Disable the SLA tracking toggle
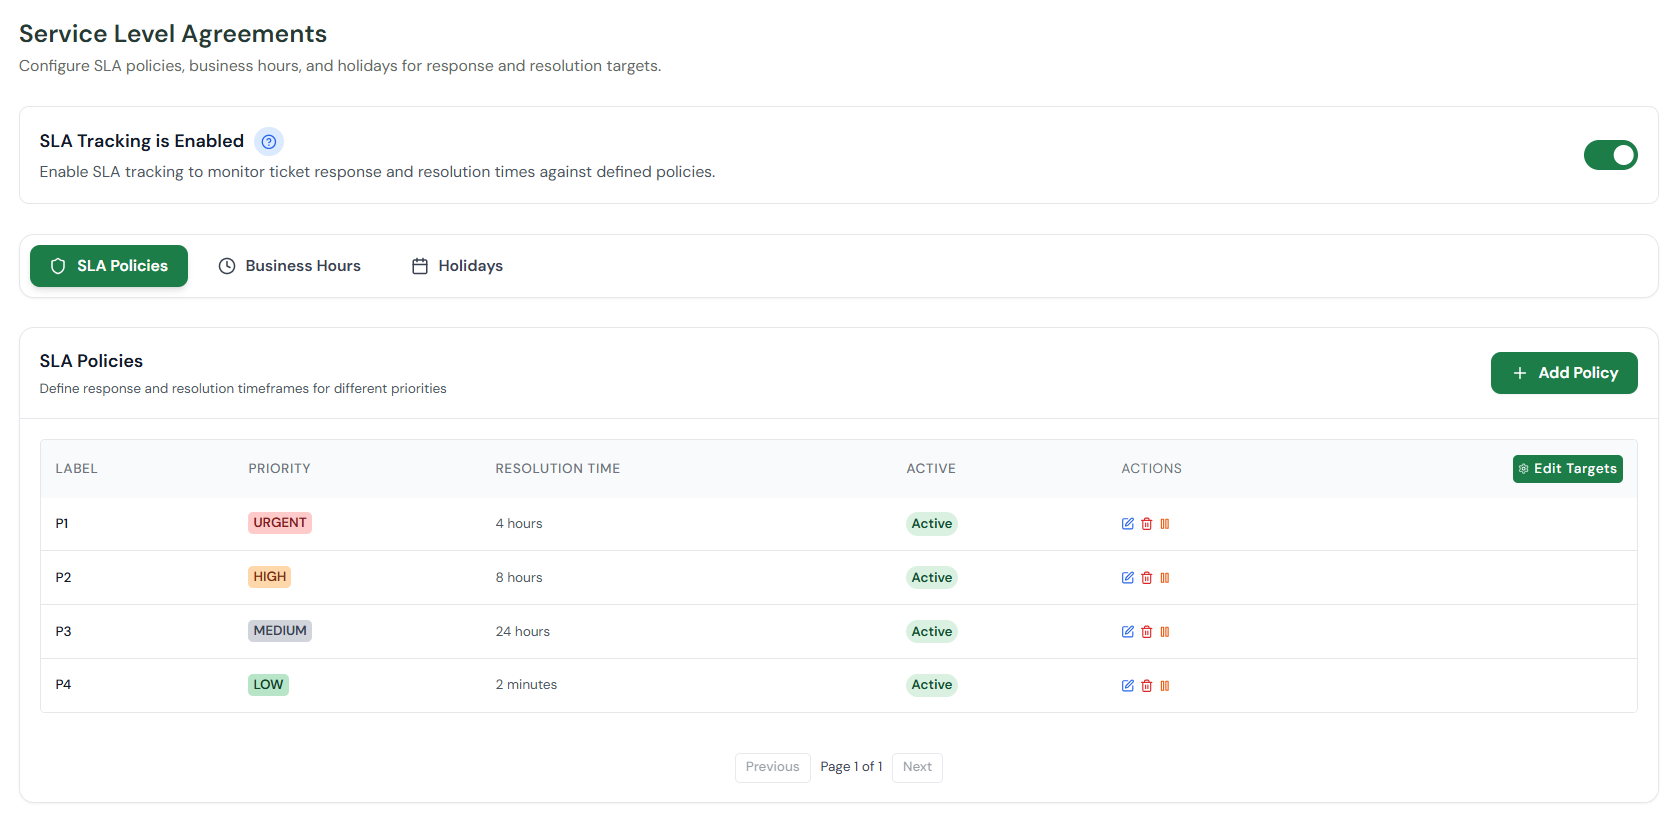 pyautogui.click(x=1610, y=155)
